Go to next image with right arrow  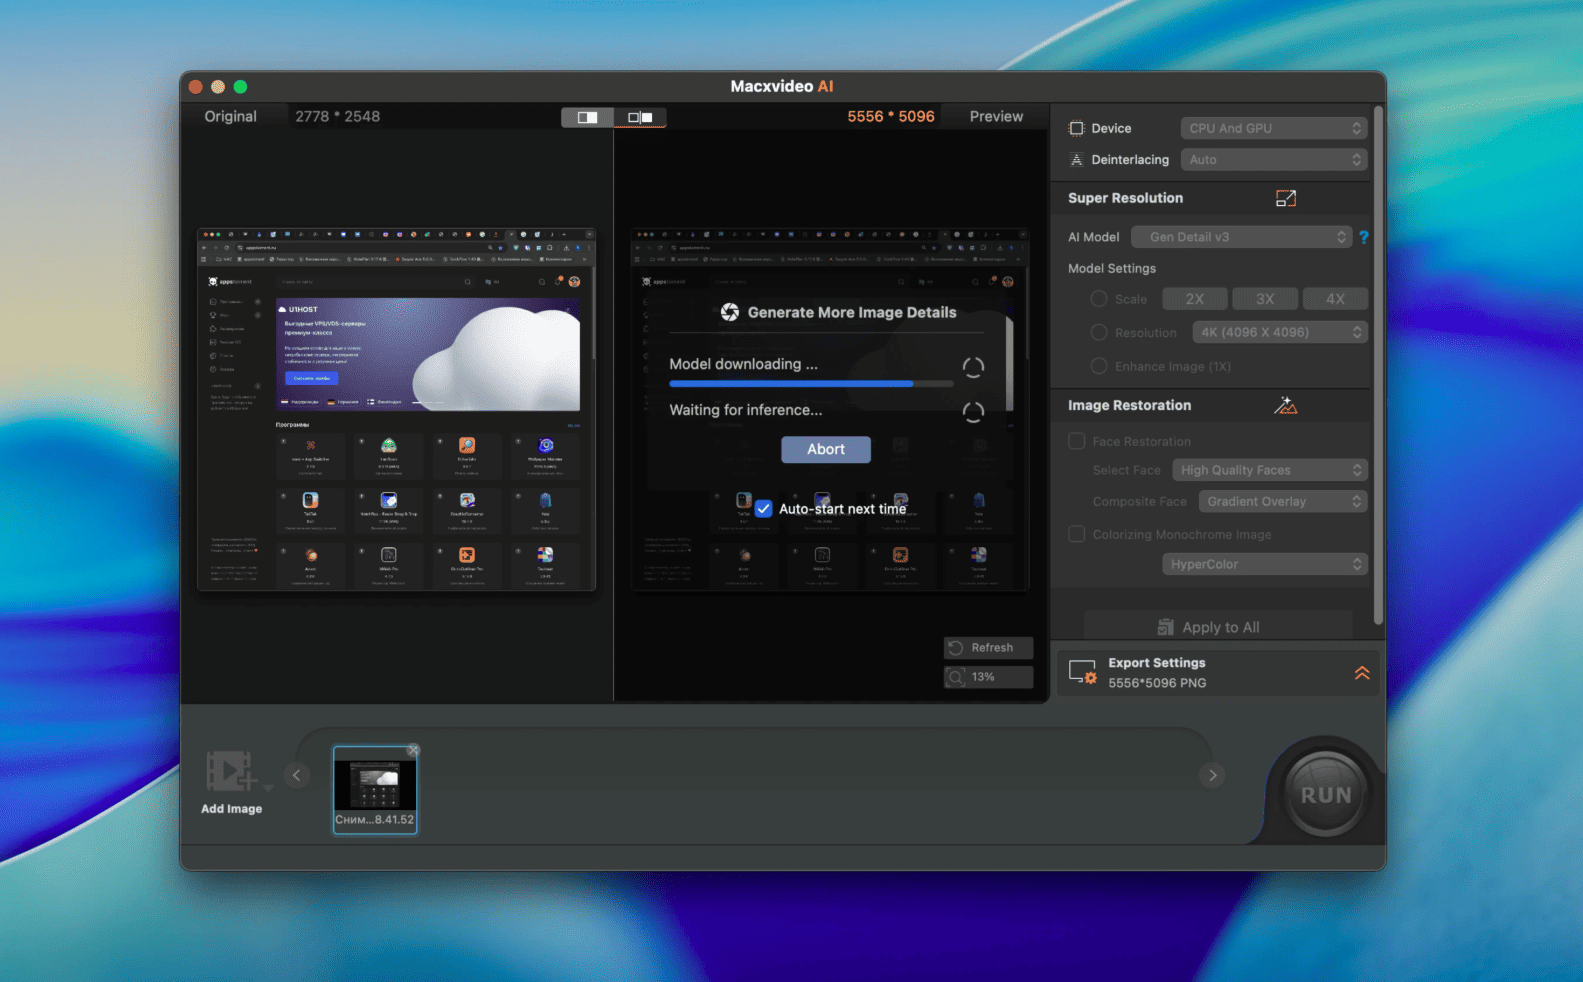(1212, 775)
